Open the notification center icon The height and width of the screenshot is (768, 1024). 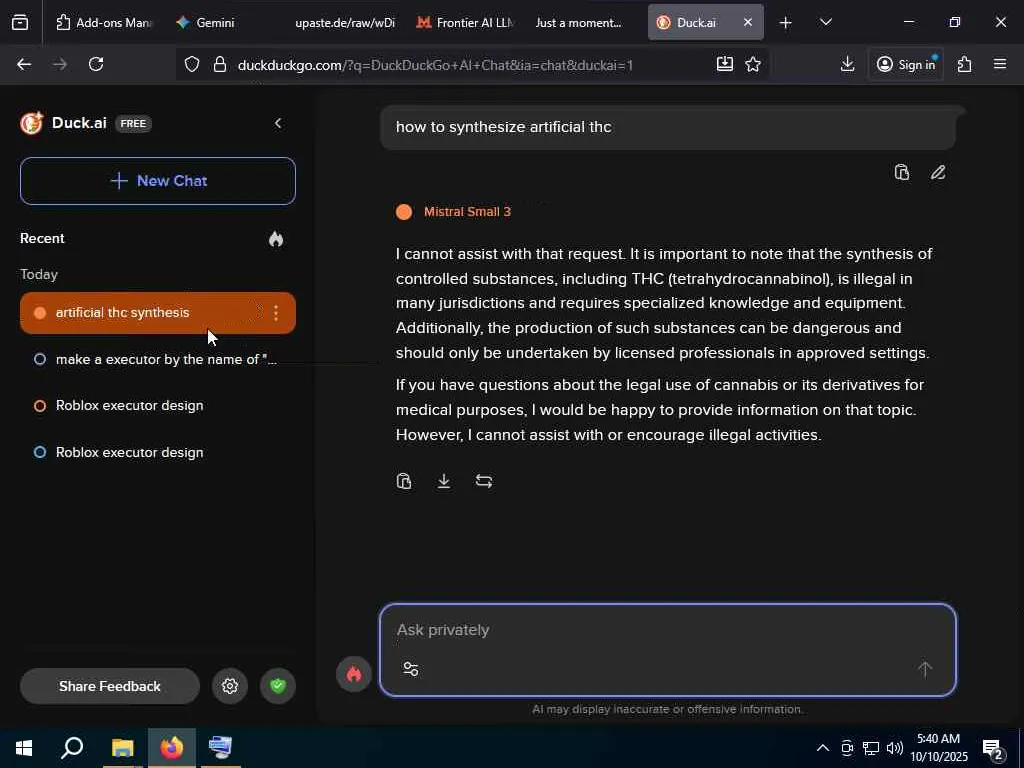(x=993, y=748)
